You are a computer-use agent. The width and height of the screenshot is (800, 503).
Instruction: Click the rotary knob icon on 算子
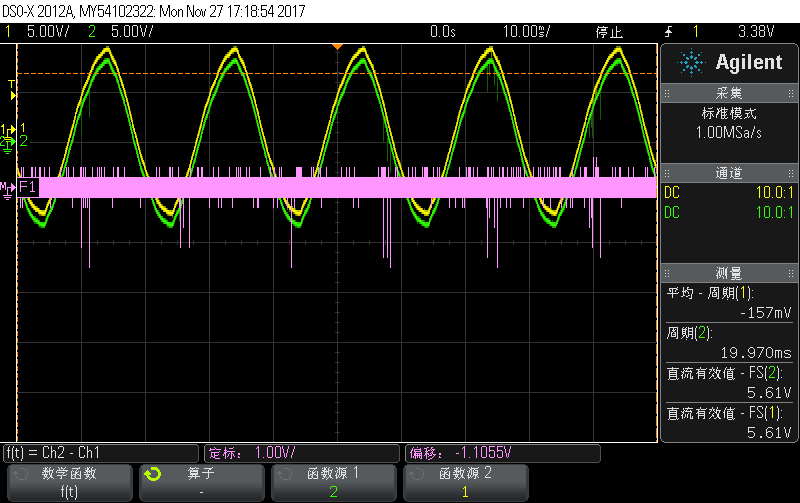(153, 474)
